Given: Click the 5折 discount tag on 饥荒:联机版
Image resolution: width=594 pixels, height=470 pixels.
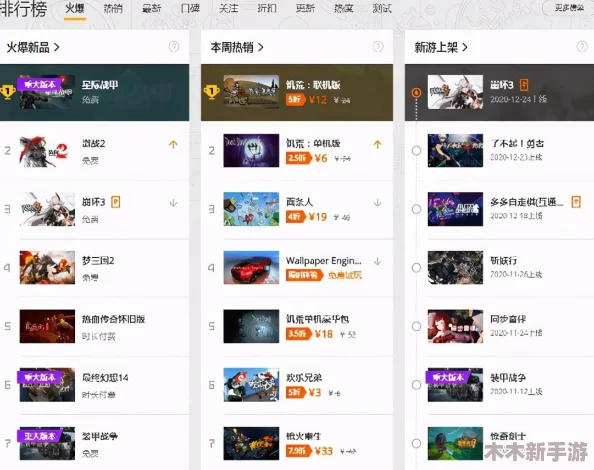Looking at the screenshot, I should [295, 100].
